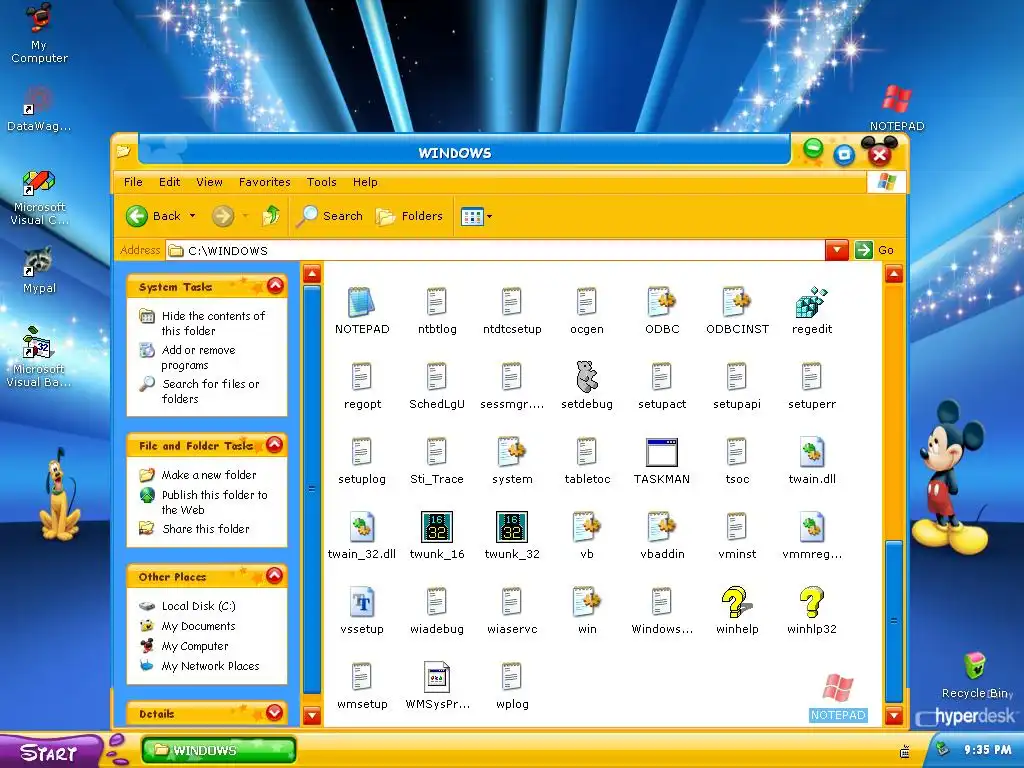Screen dimensions: 1024x768
Task: Open the Help menu
Action: 365,182
